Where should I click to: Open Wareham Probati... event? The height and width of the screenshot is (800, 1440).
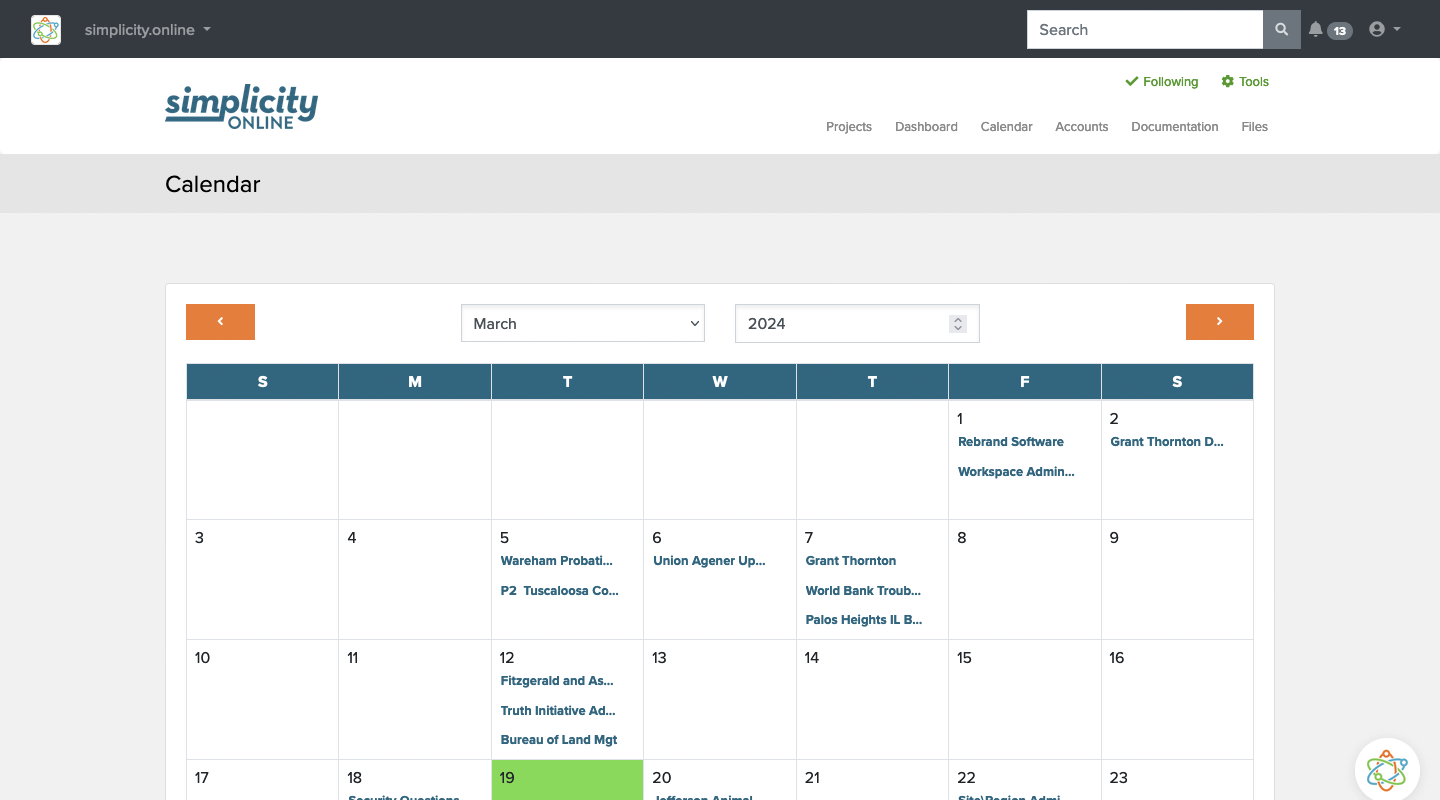click(x=557, y=561)
